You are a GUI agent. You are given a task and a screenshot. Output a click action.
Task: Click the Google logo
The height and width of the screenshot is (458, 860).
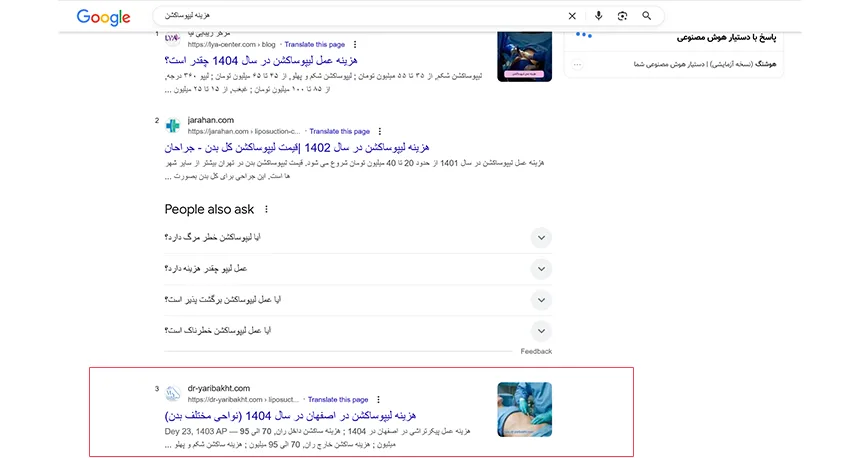(x=104, y=17)
